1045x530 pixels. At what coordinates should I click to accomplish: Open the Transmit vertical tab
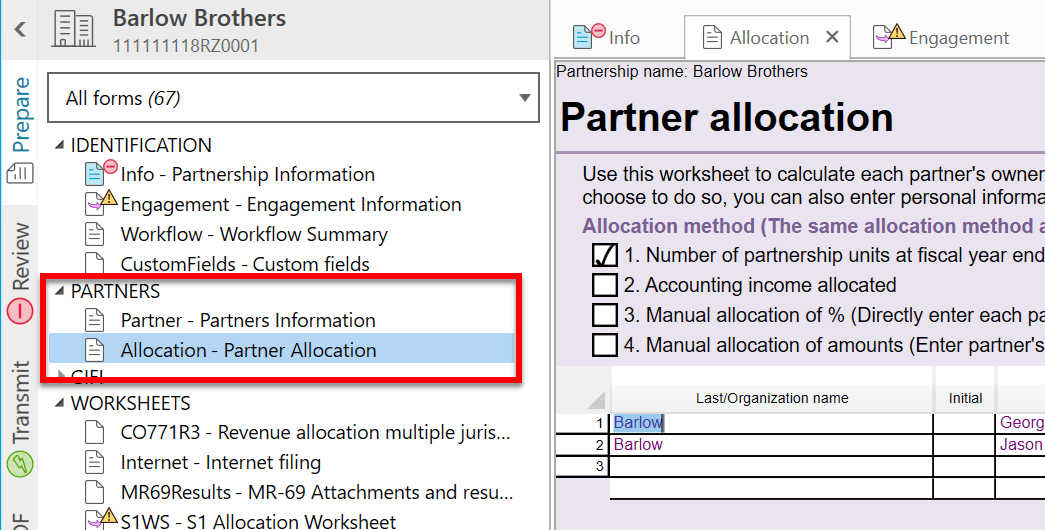tap(21, 403)
